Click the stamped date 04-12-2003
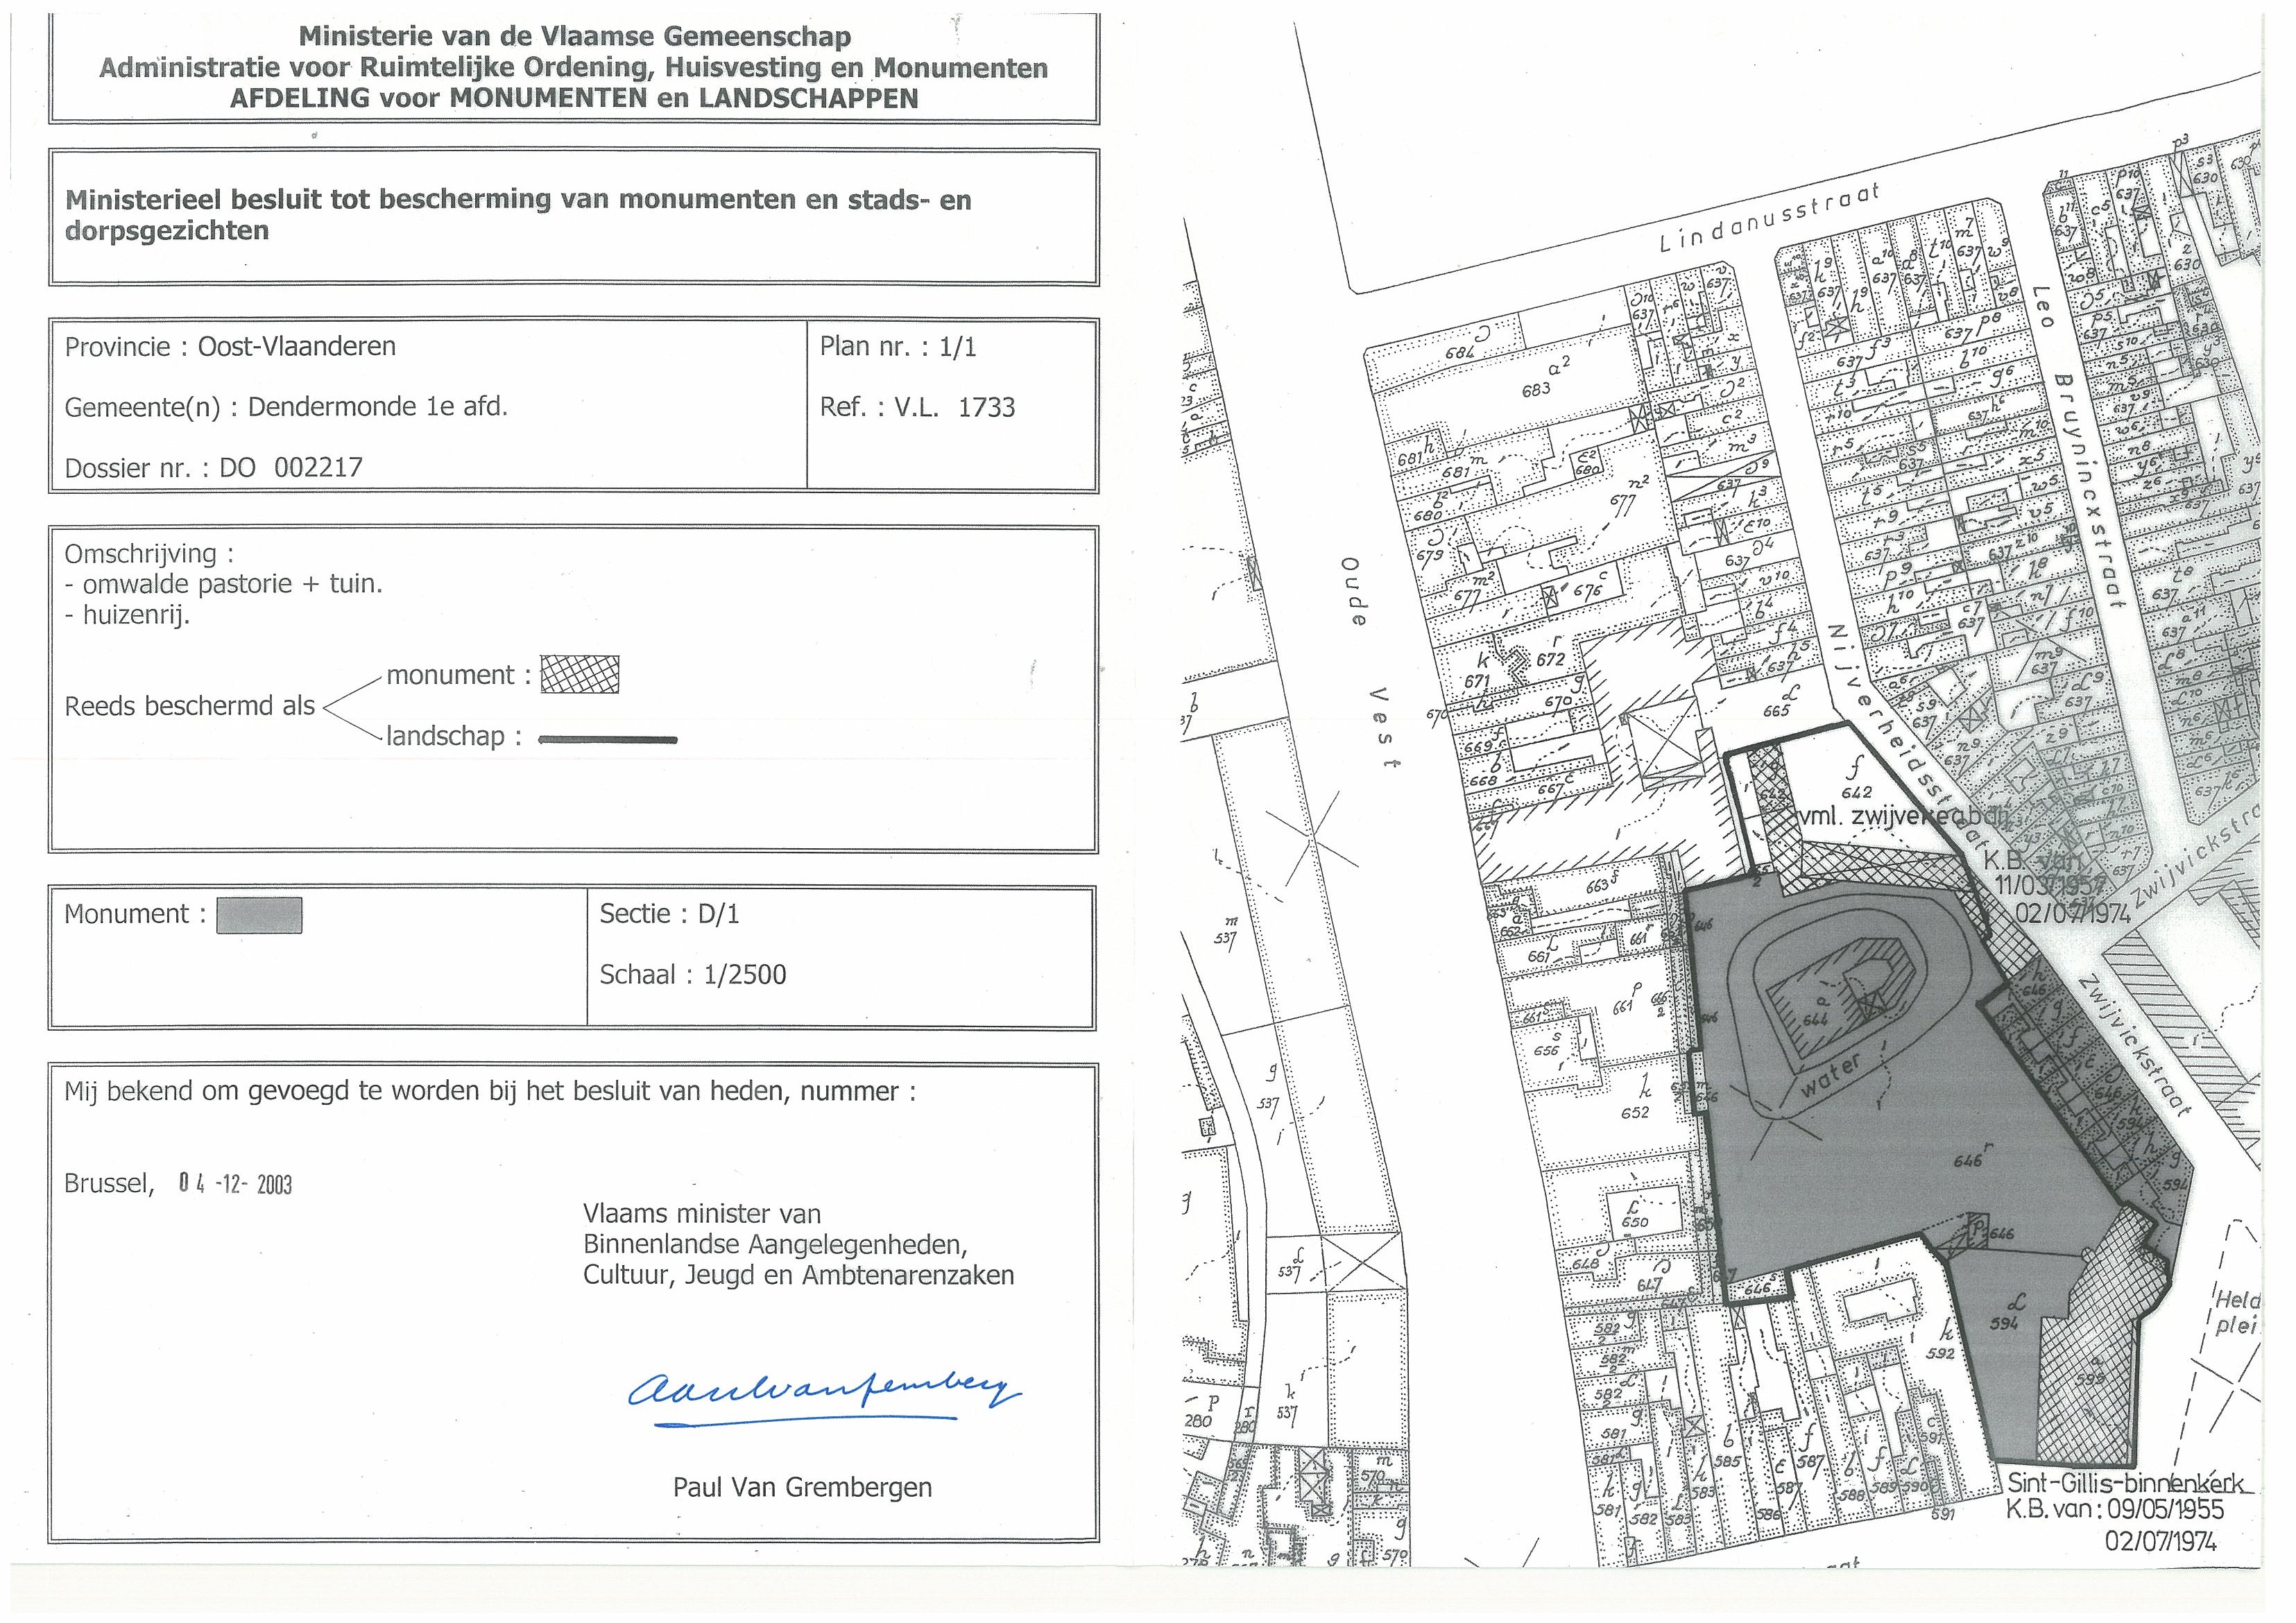 click(x=236, y=1184)
